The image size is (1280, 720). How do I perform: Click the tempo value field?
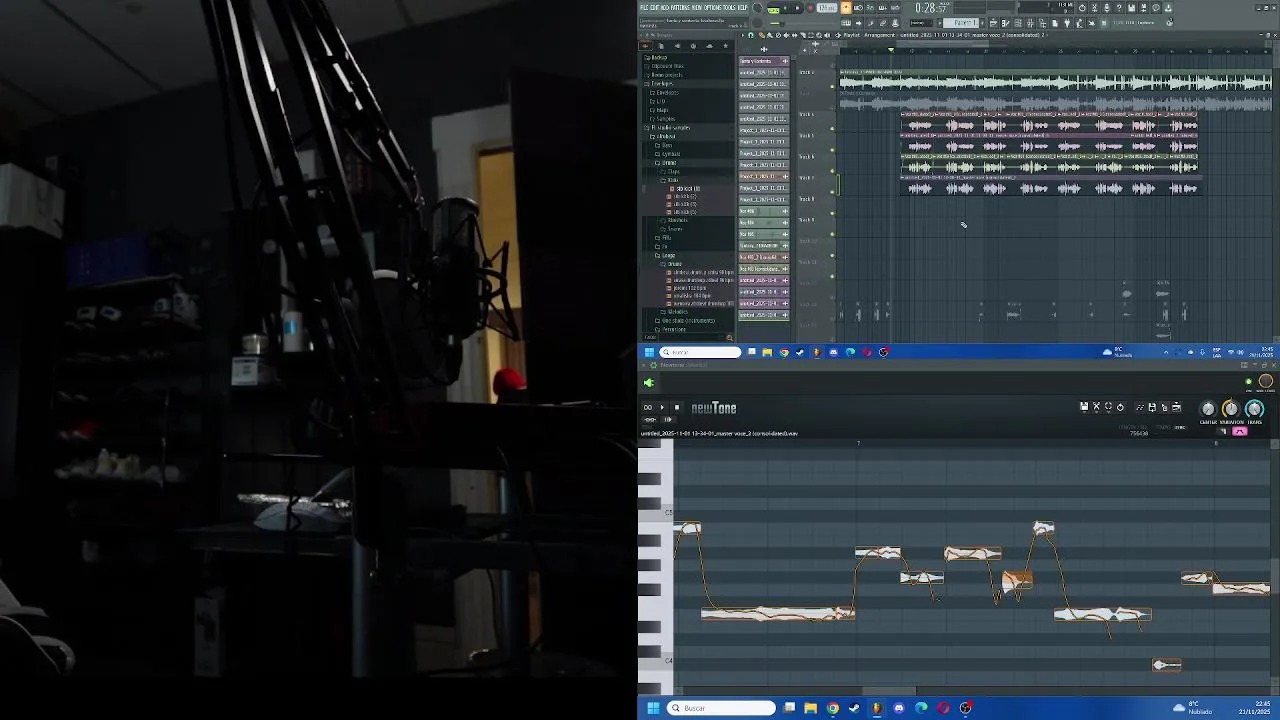click(x=829, y=8)
